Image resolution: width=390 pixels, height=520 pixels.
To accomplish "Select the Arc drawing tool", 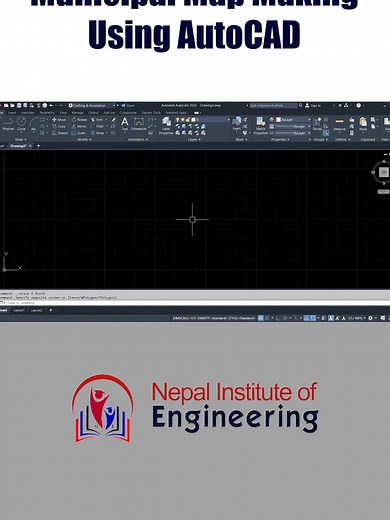I will pyautogui.click(x=33, y=124).
